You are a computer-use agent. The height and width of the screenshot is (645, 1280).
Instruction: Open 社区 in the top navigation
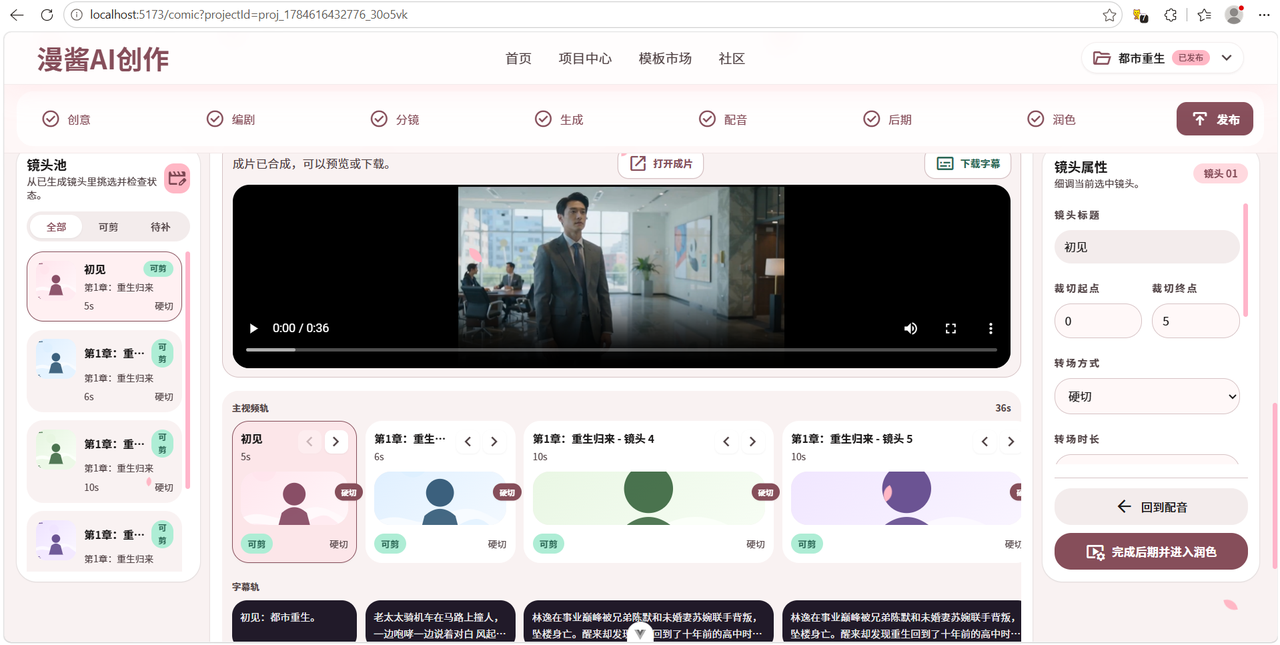[x=732, y=58]
